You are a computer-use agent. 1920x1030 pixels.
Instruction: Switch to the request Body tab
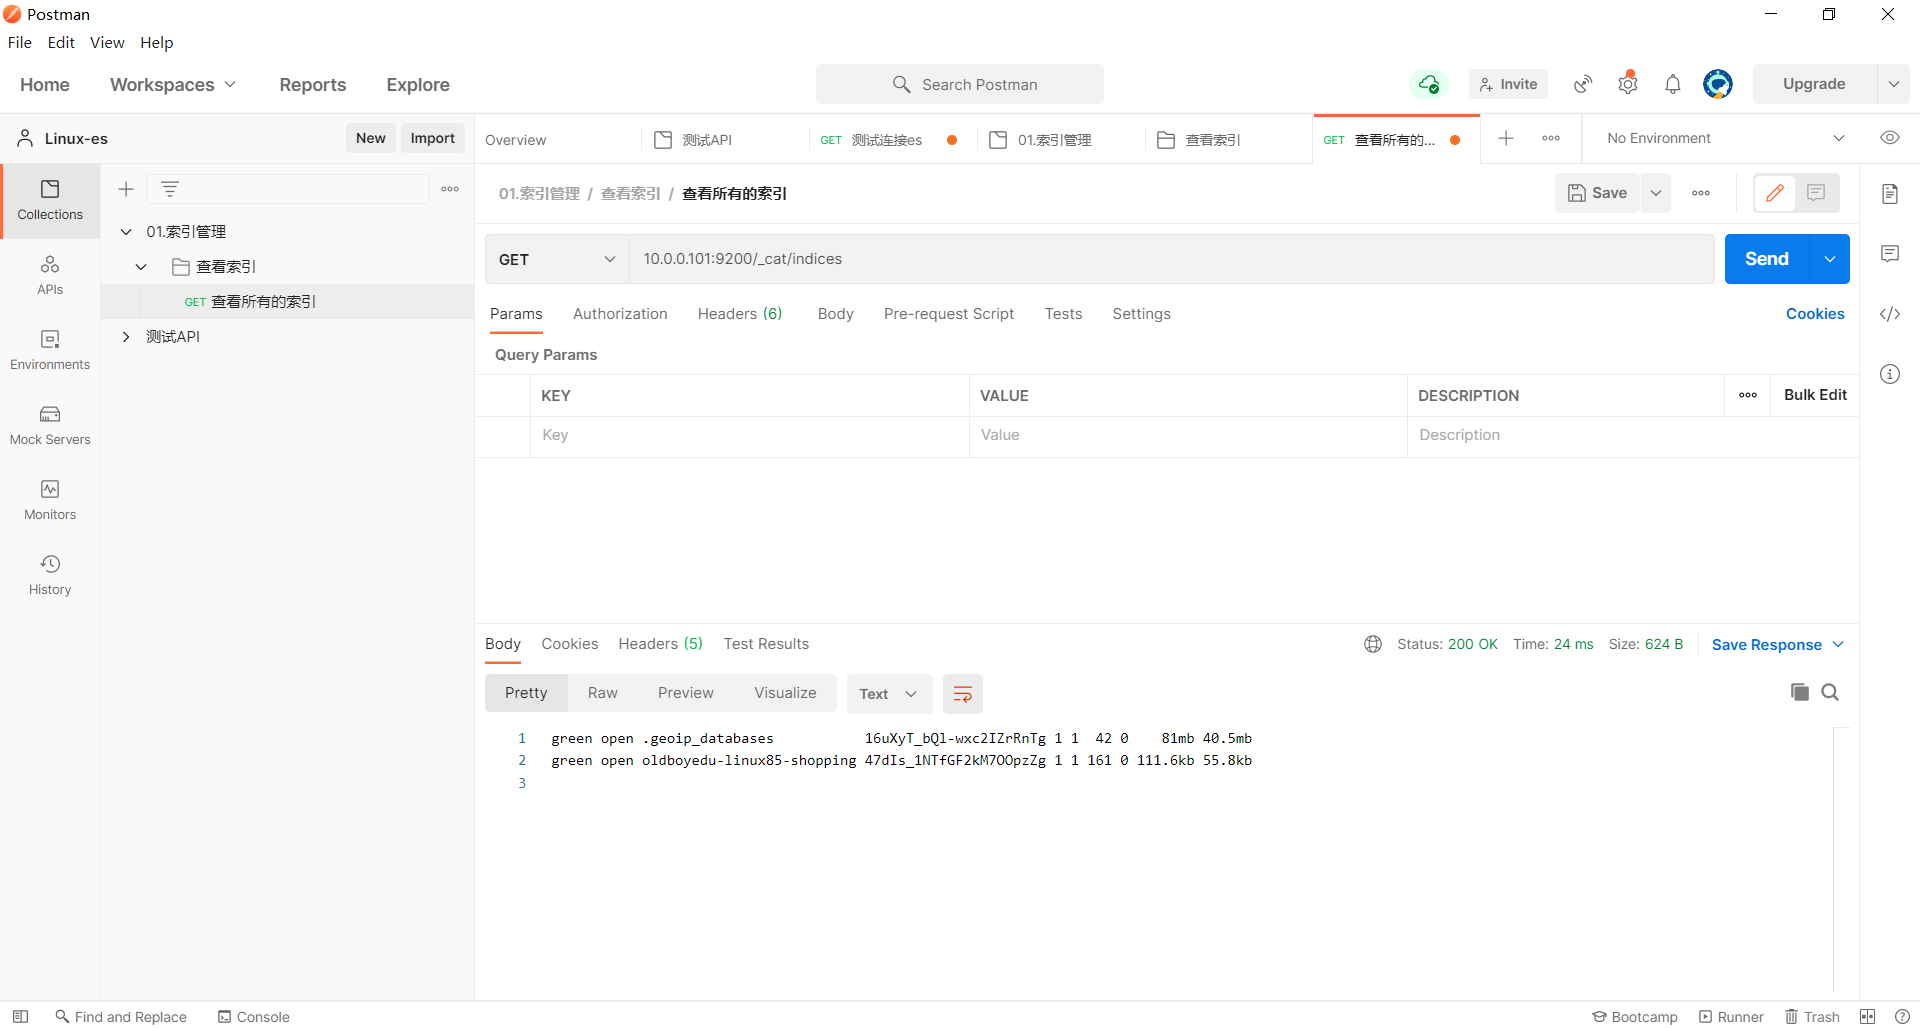click(836, 314)
